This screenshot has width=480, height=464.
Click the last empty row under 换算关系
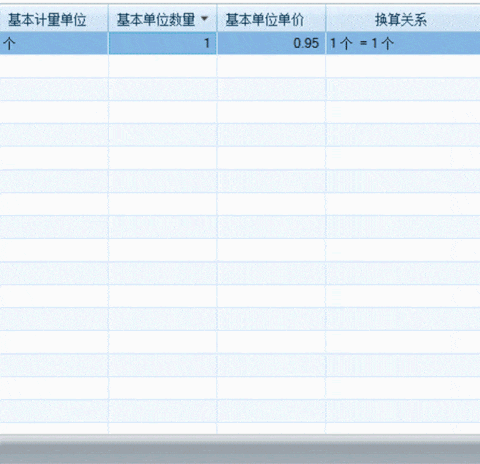click(x=403, y=428)
